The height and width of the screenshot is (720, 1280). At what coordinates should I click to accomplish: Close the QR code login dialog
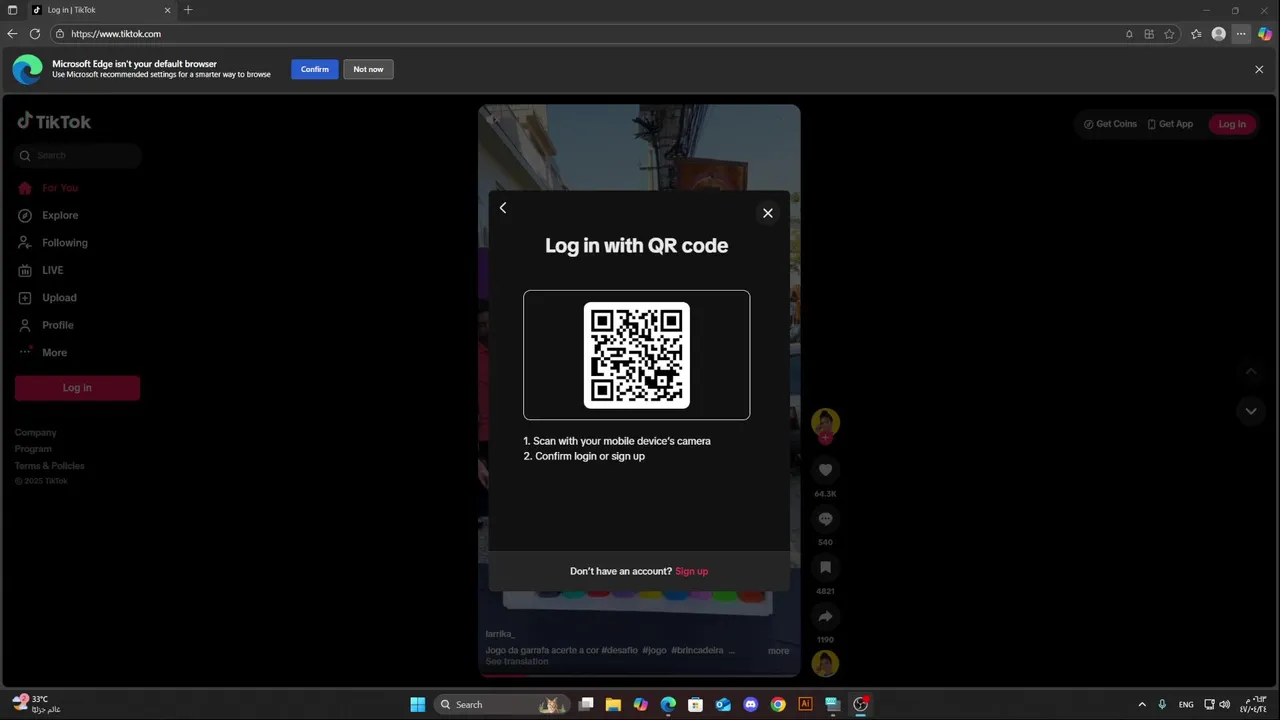point(768,213)
